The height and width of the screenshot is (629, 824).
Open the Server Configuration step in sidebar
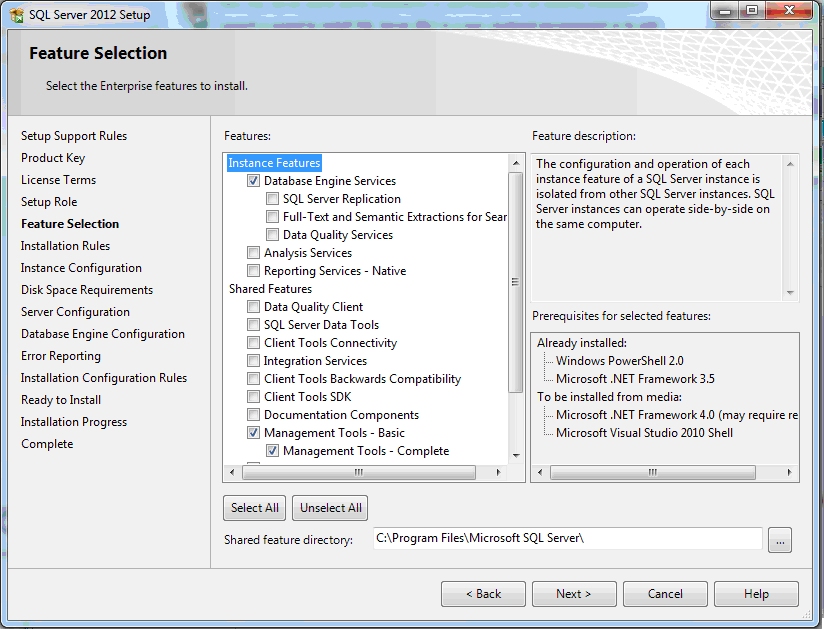75,312
